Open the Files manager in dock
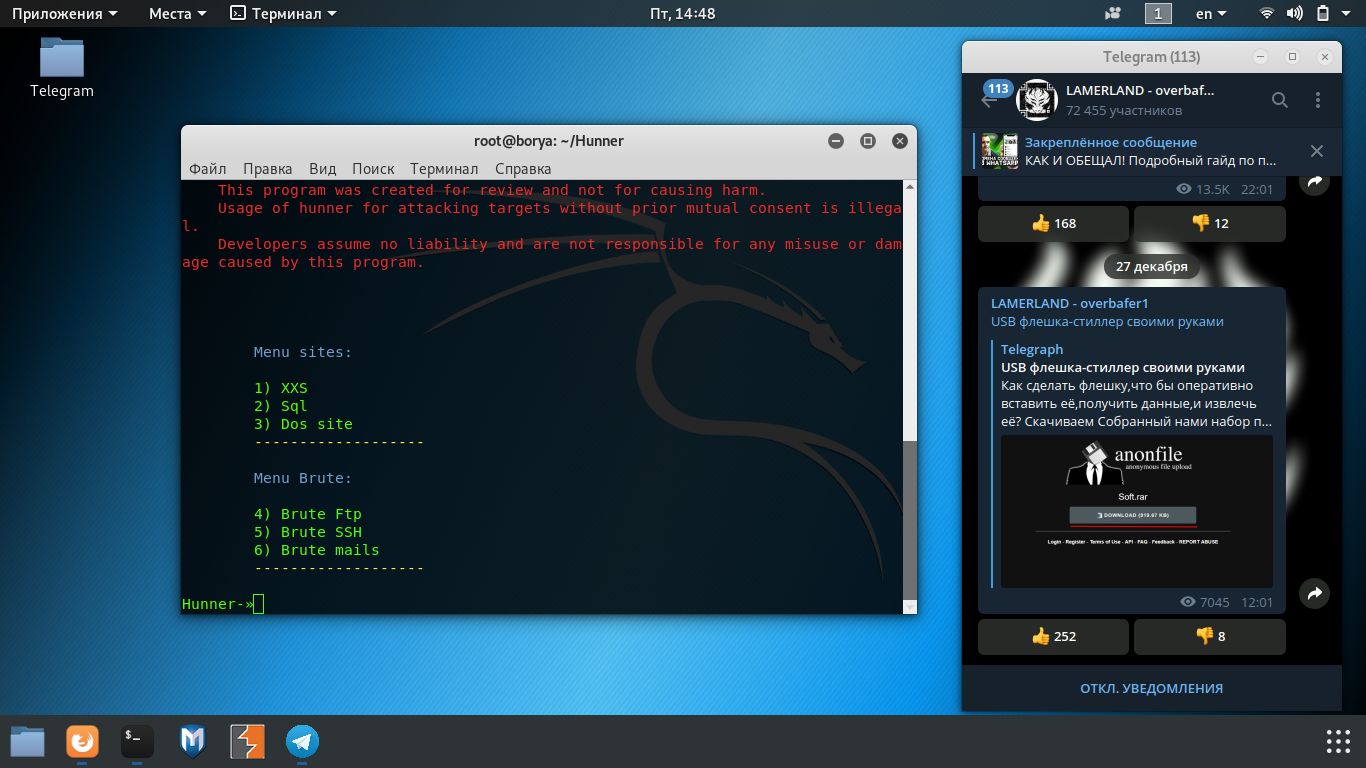 (28, 741)
